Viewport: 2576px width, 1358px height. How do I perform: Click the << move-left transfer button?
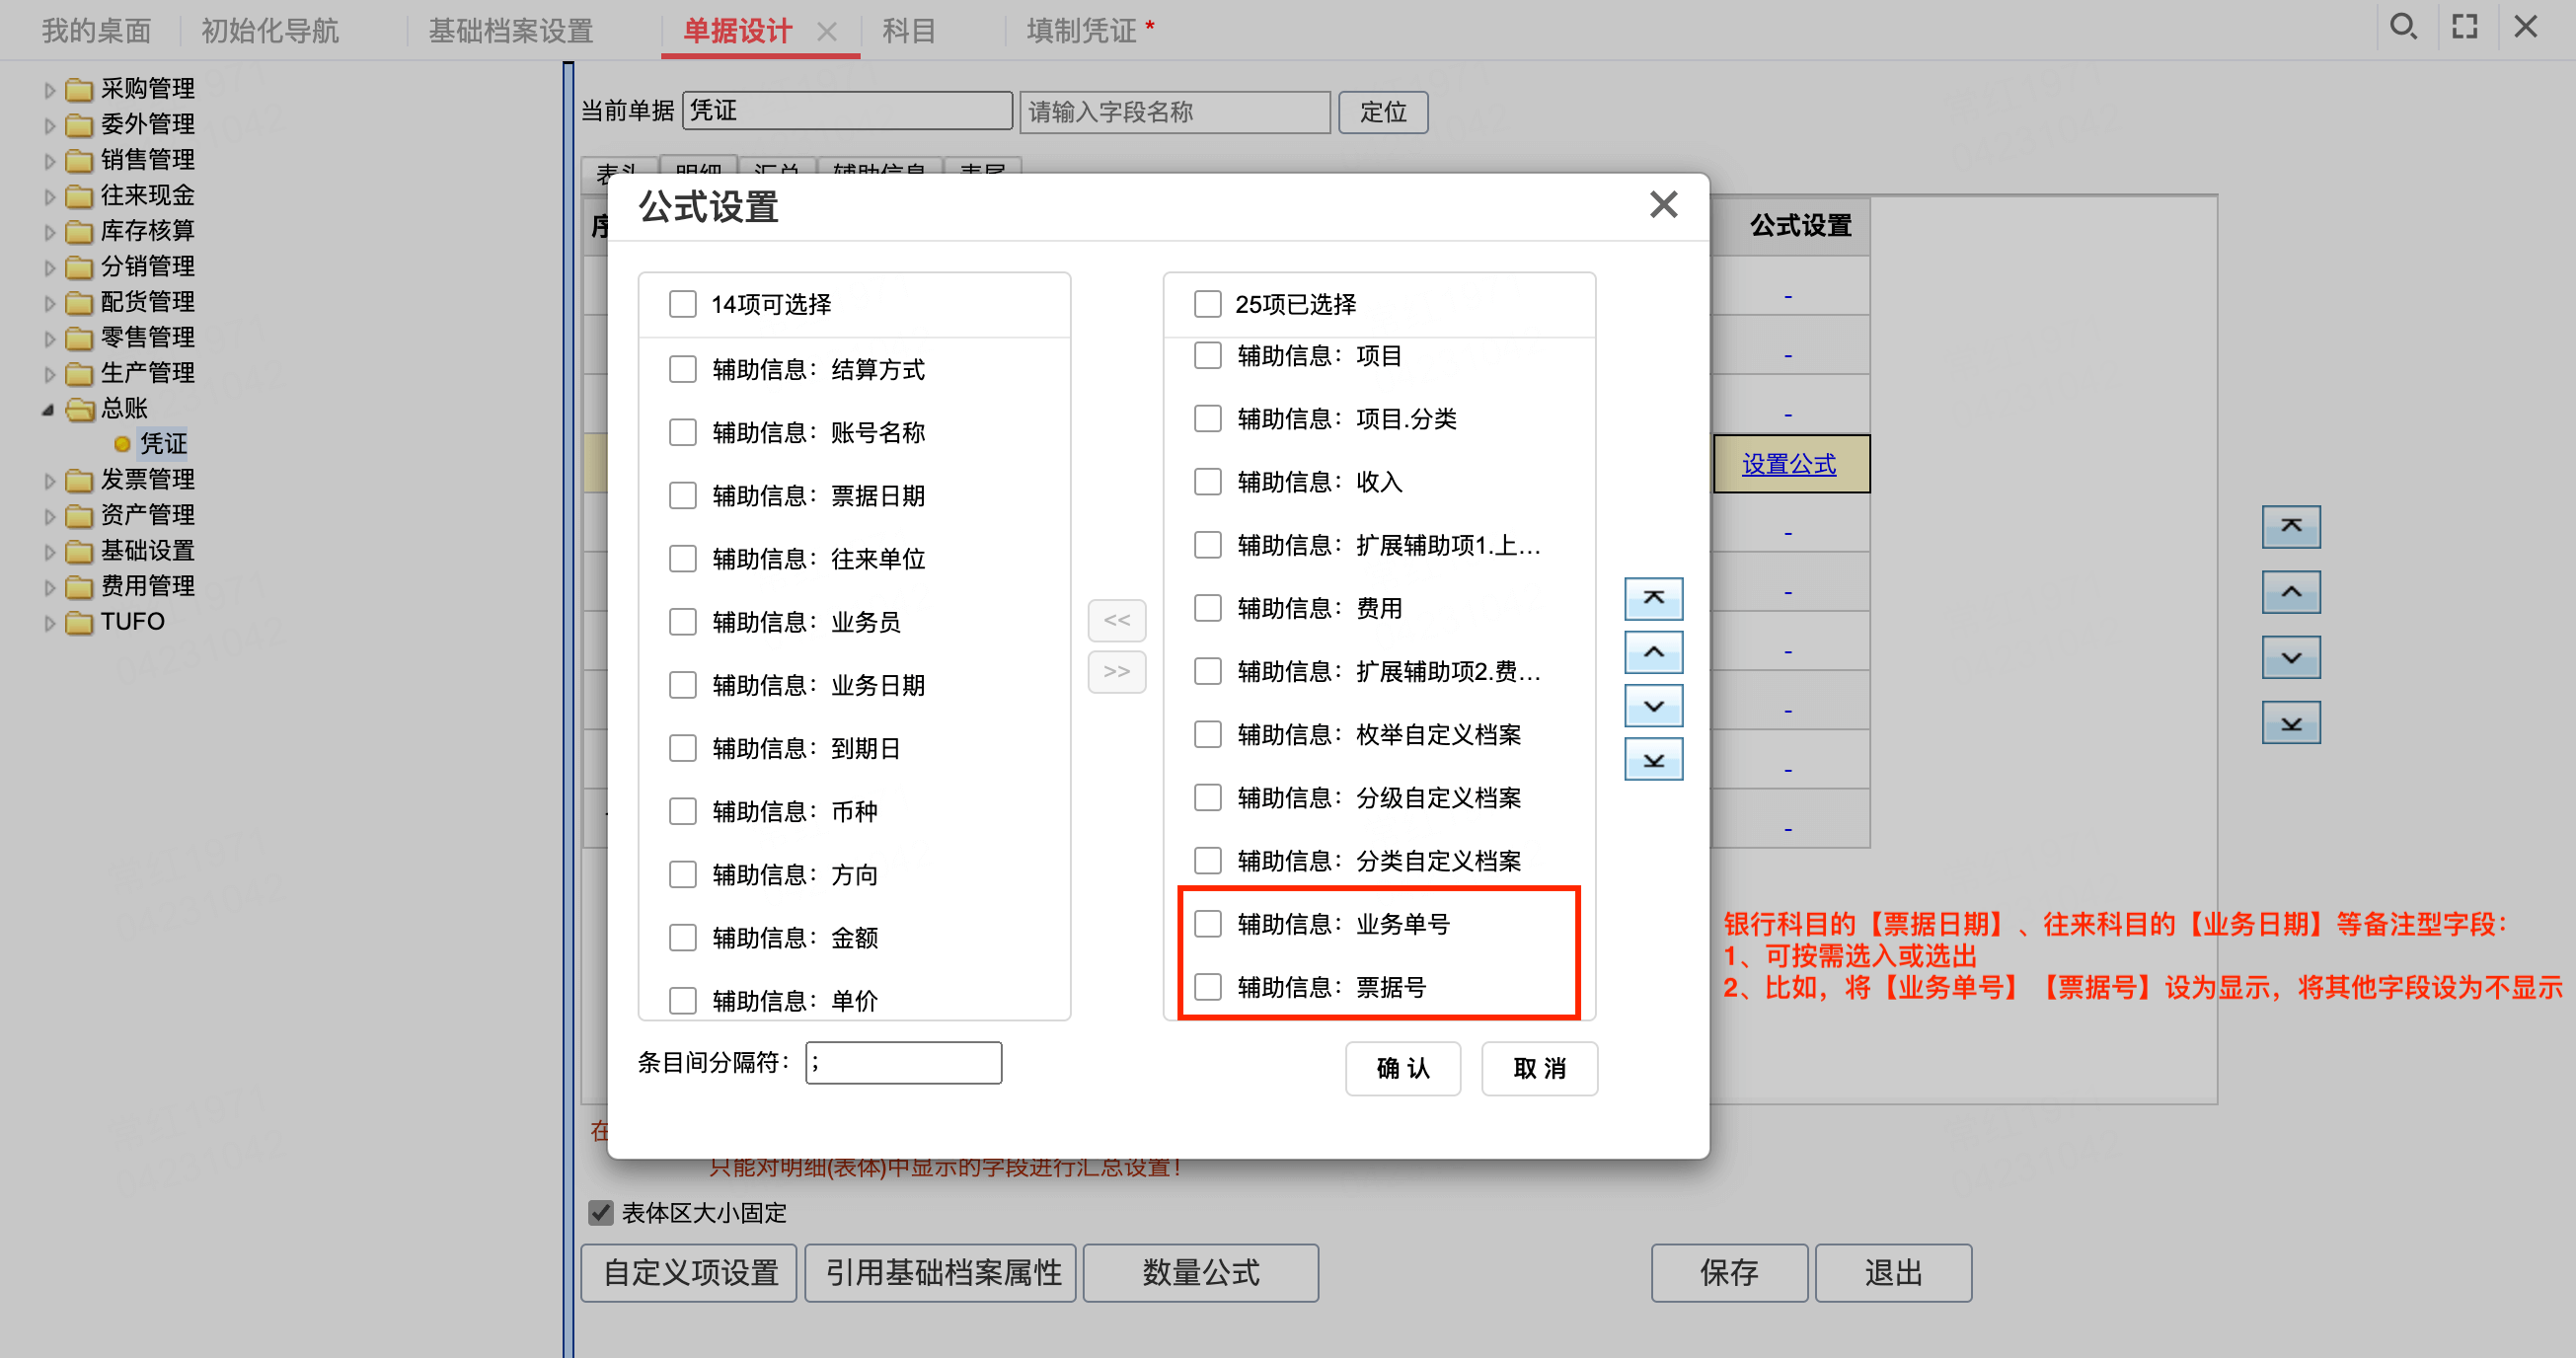click(1116, 621)
